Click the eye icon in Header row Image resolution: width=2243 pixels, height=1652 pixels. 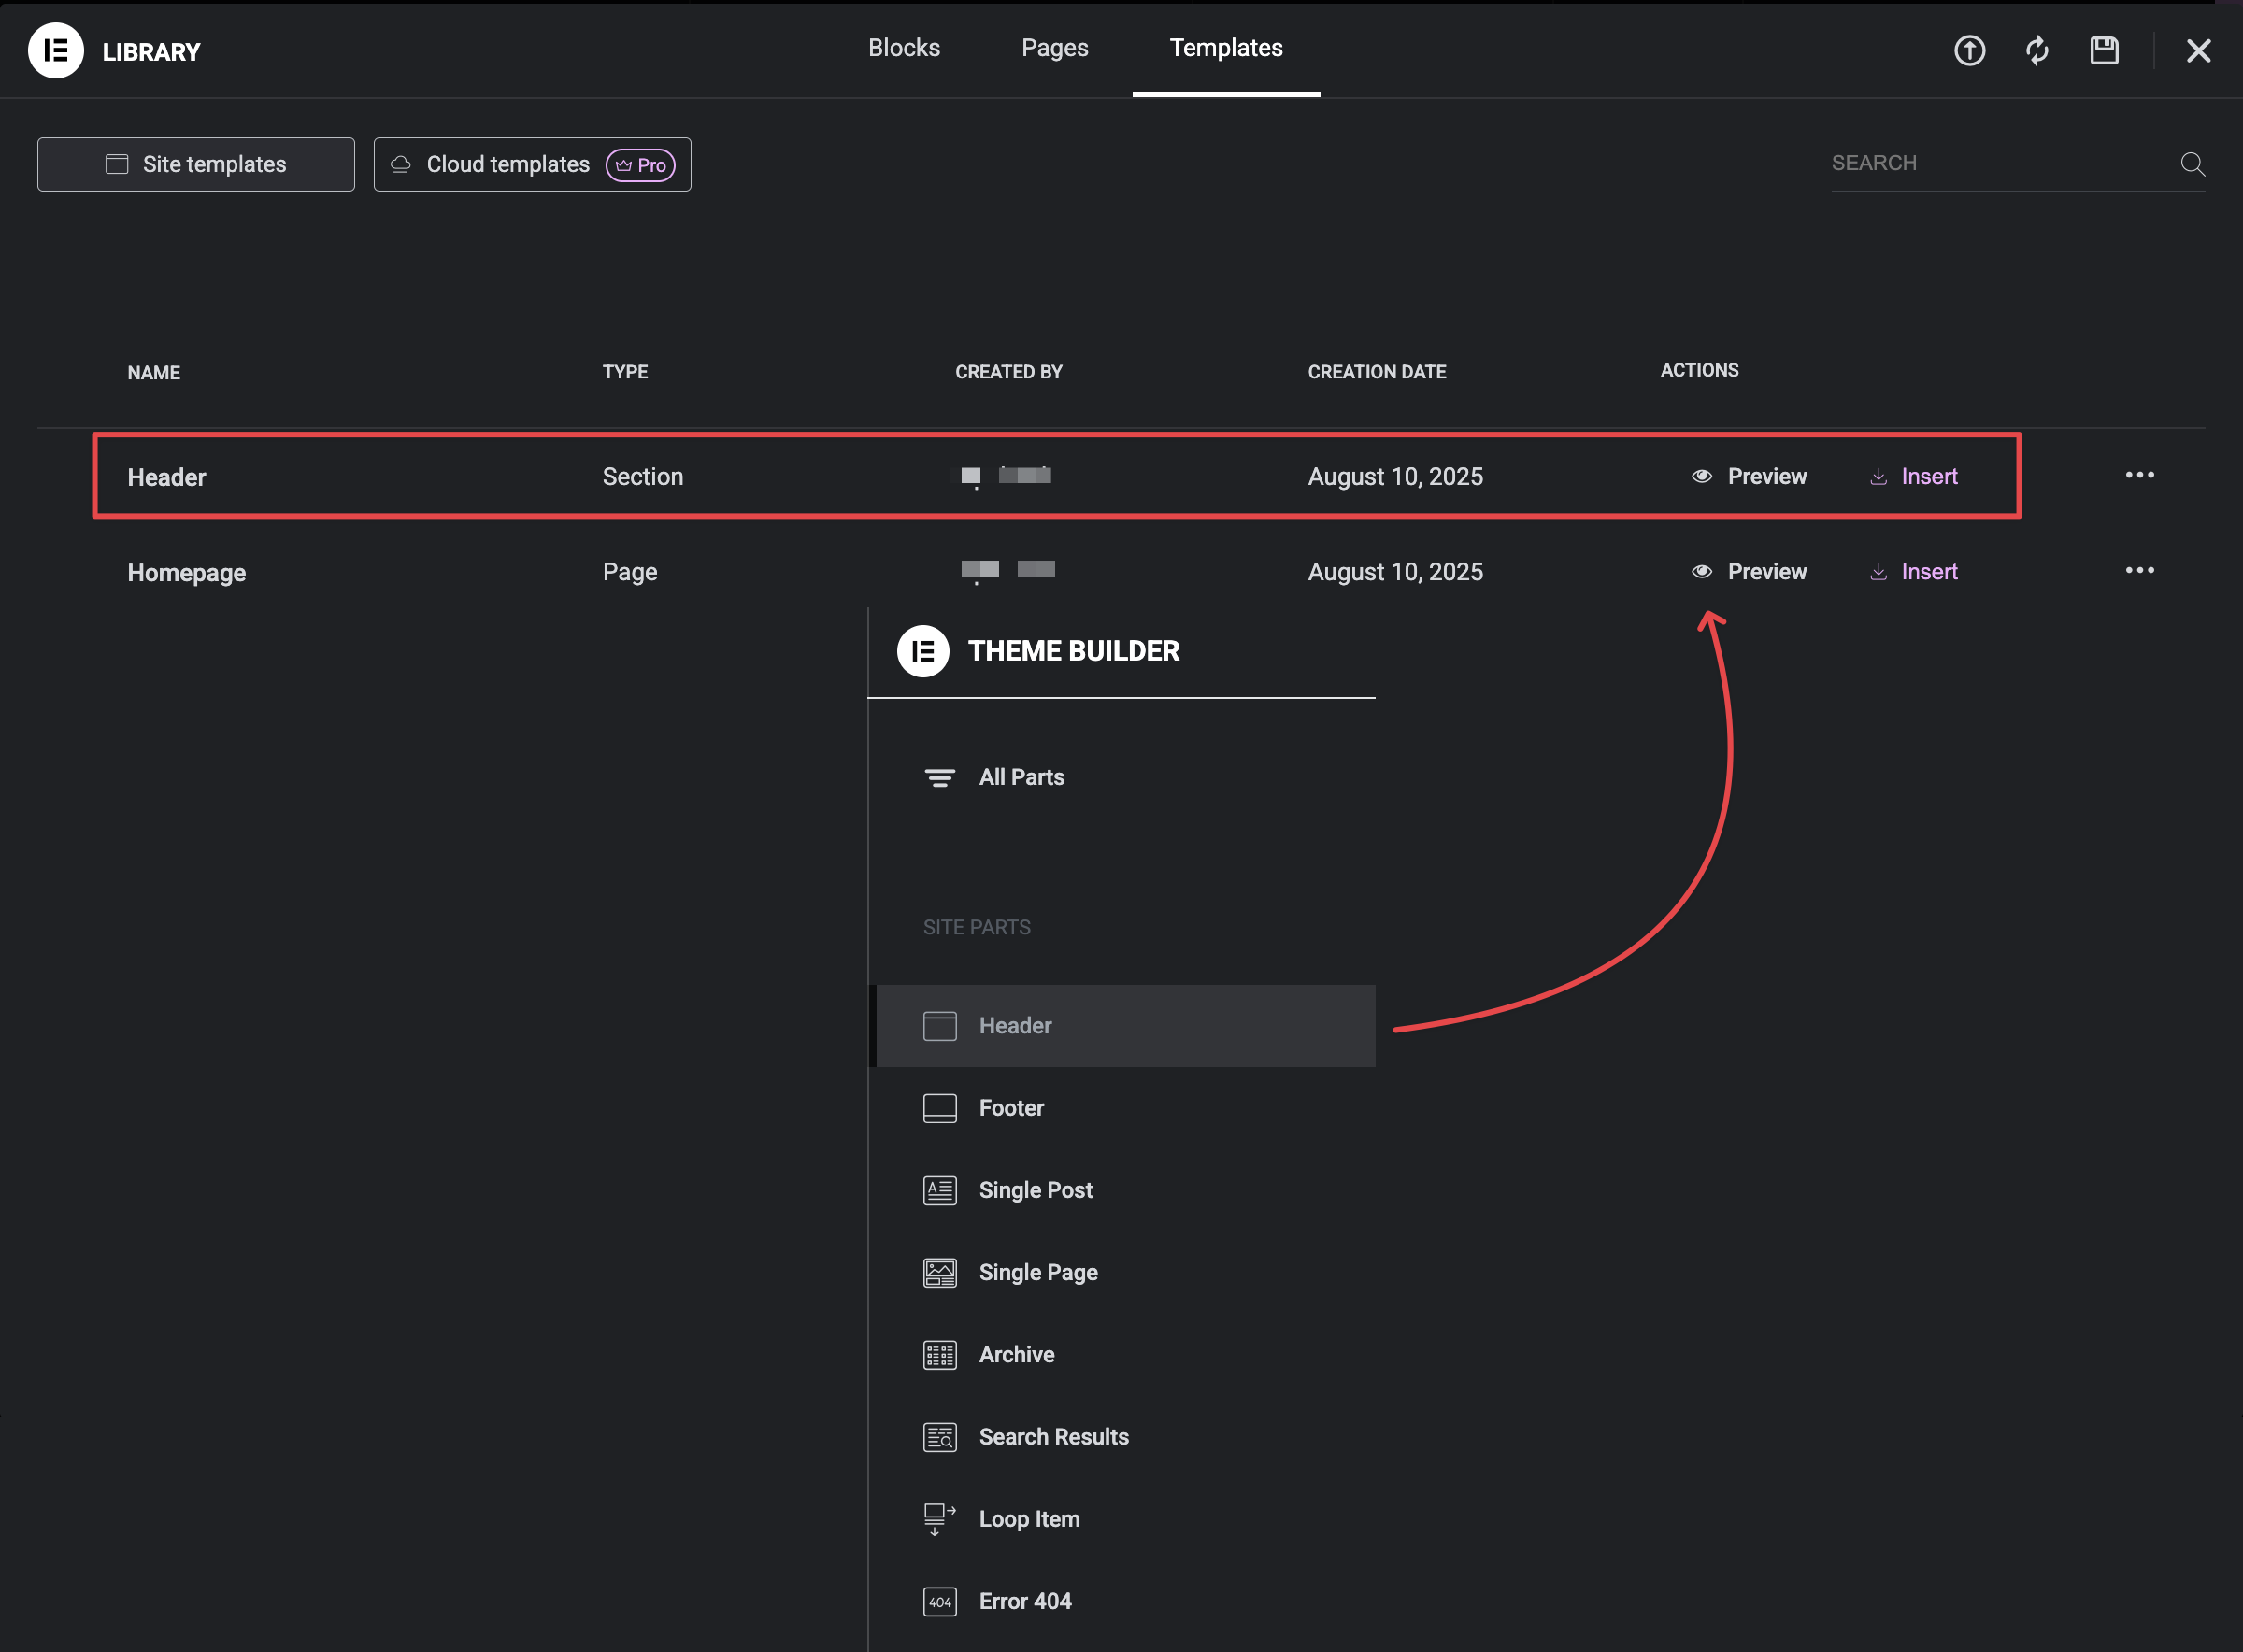tap(1701, 476)
